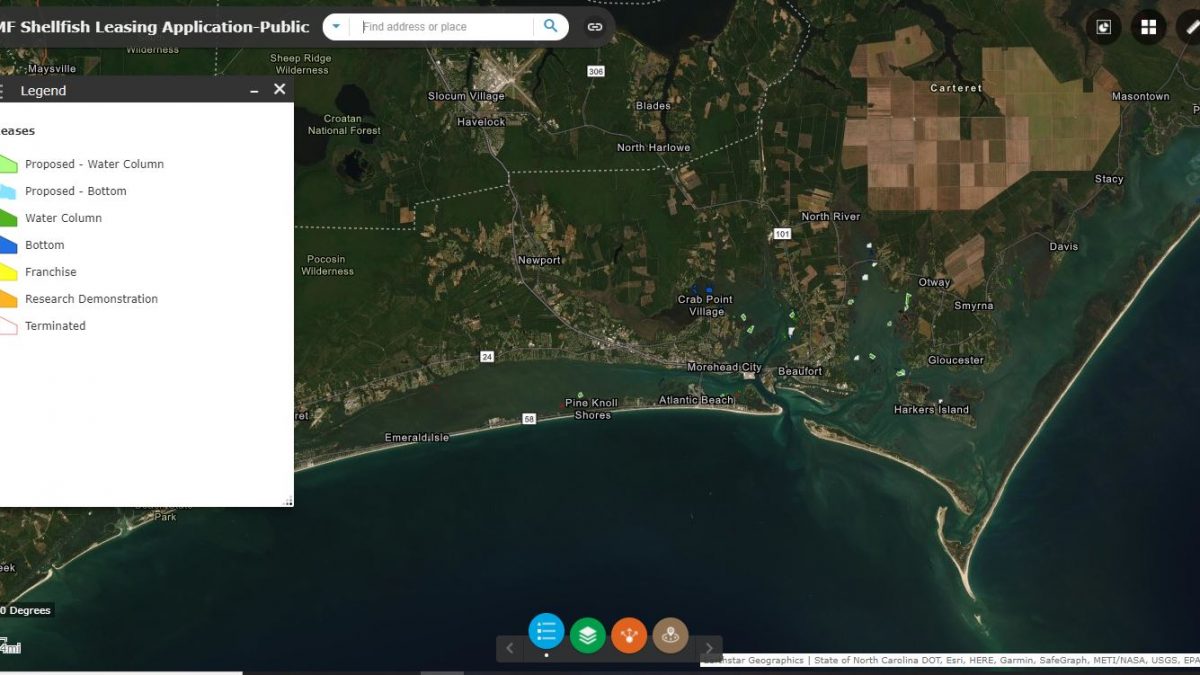
Task: Open the chart widget at top right
Action: pos(1104,27)
